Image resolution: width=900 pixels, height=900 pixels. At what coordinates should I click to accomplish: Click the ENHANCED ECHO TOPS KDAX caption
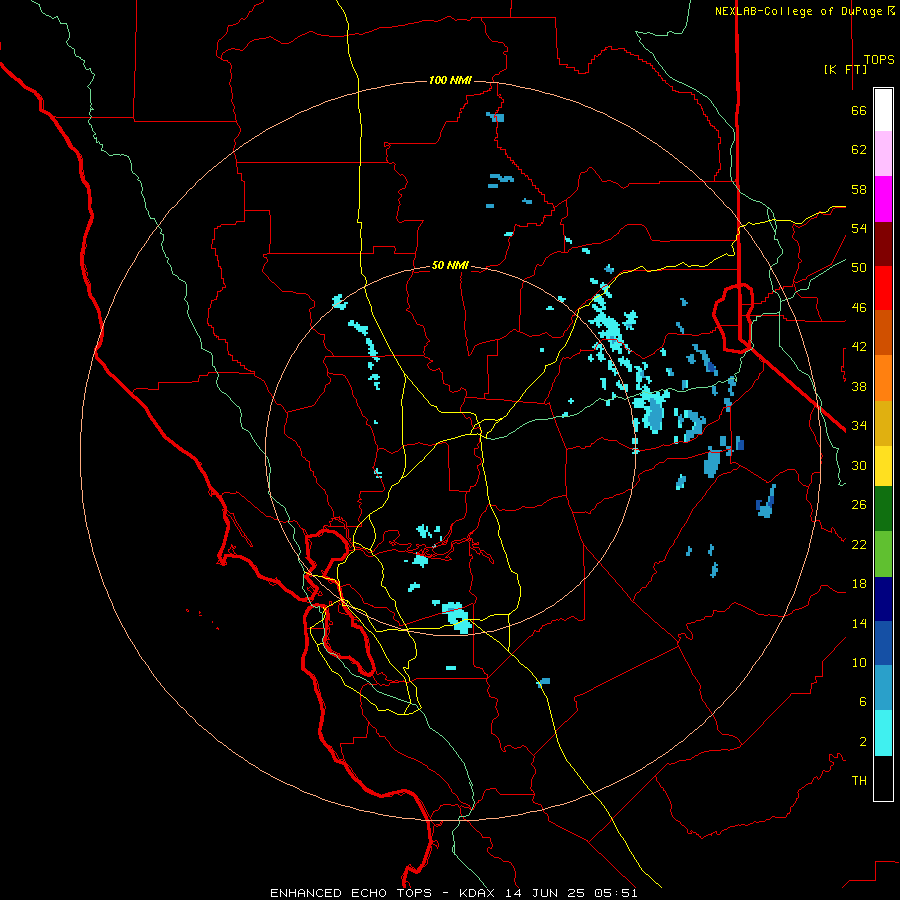tap(453, 893)
